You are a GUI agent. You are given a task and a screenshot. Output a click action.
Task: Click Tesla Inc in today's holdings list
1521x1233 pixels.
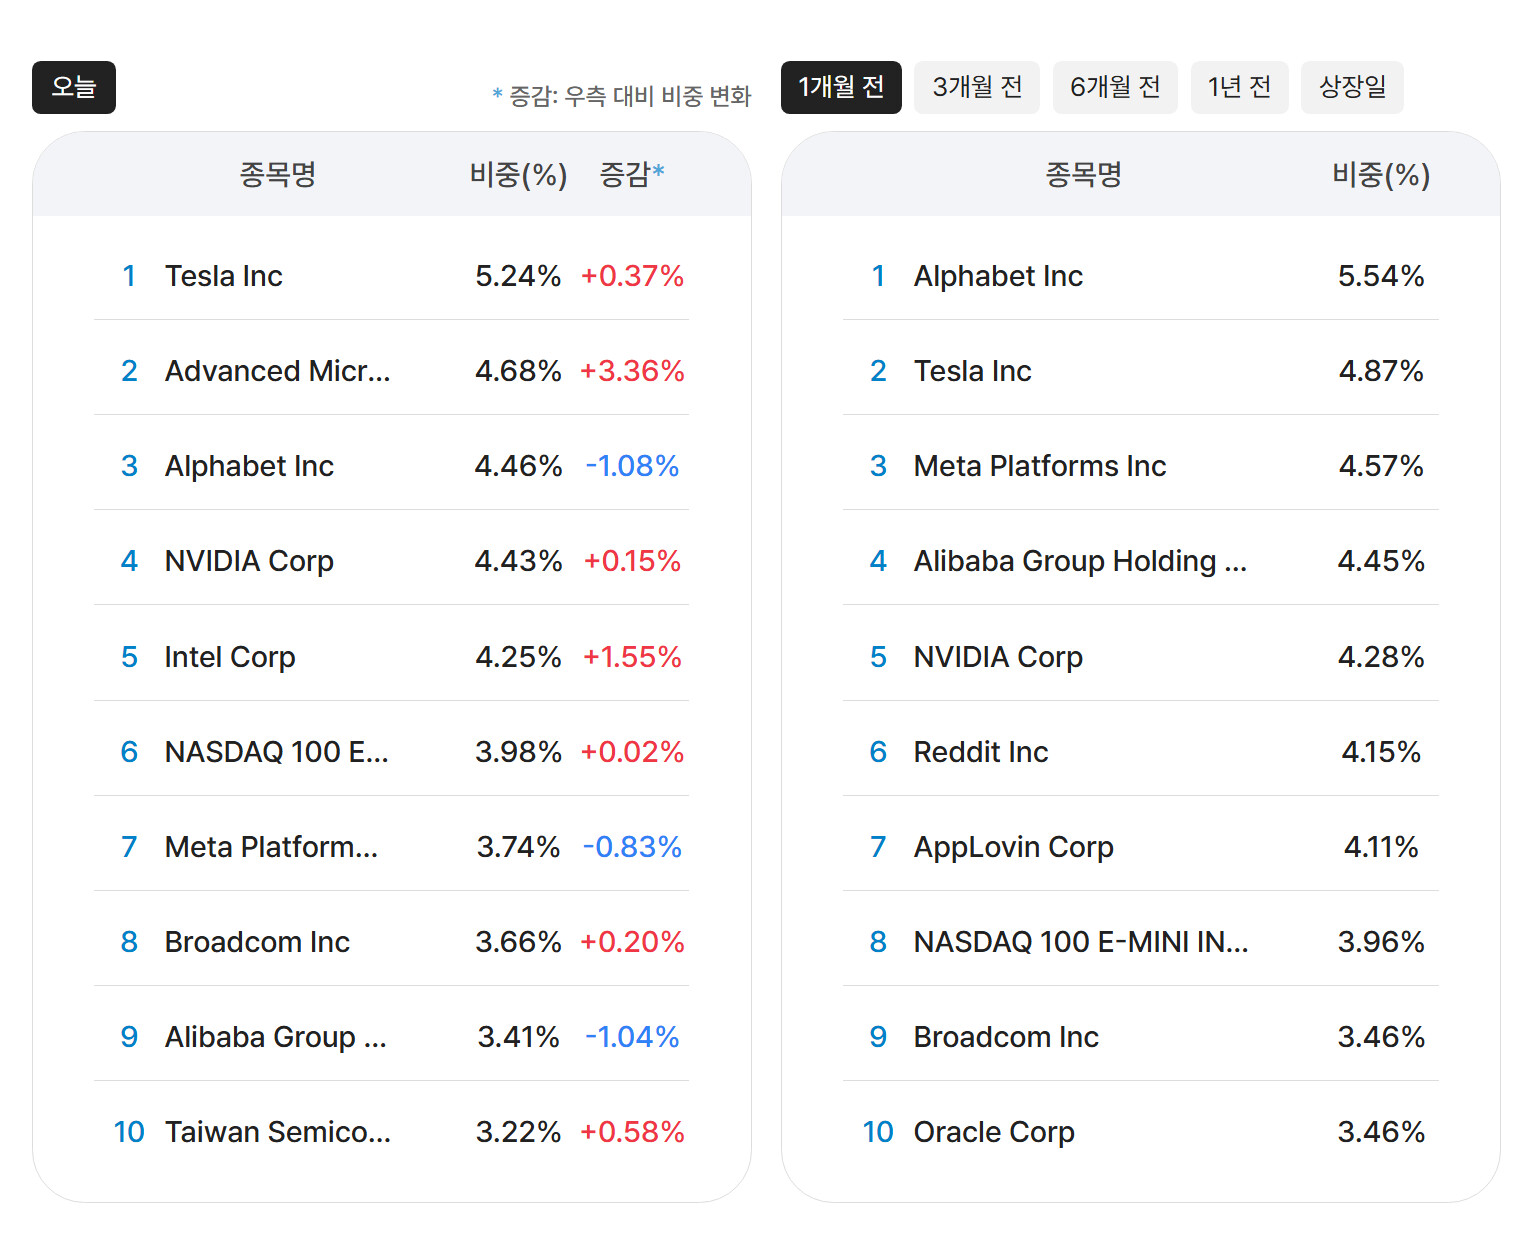[x=223, y=276]
